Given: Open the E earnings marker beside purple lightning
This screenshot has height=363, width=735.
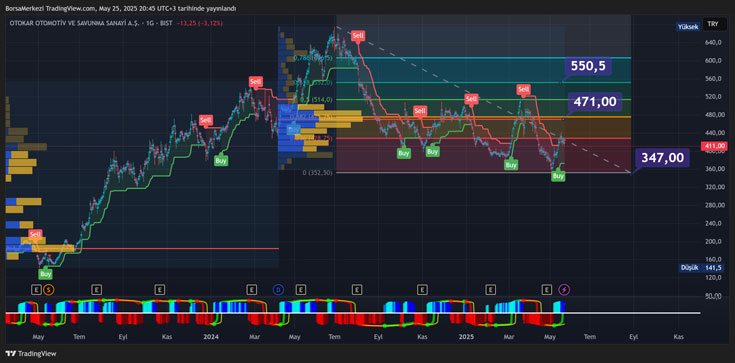Looking at the screenshot, I should (547, 290).
